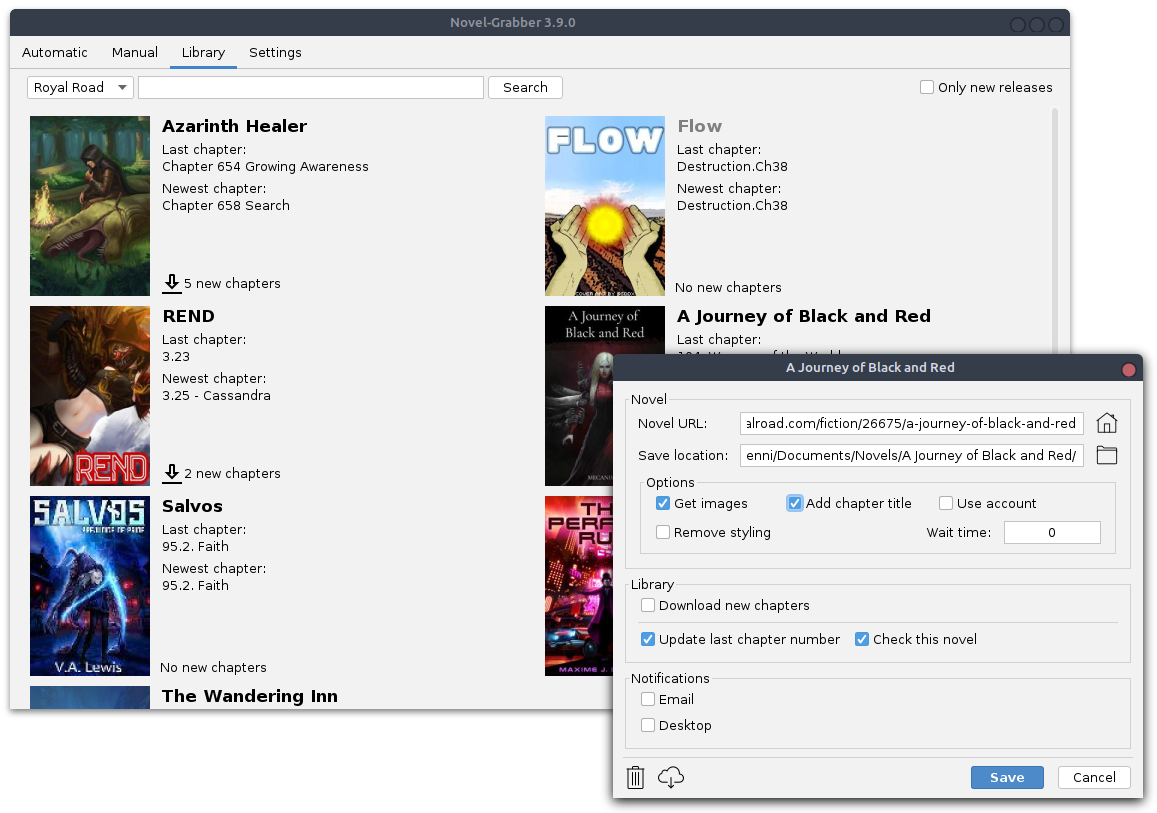Click the Salvos novel title

click(x=193, y=506)
